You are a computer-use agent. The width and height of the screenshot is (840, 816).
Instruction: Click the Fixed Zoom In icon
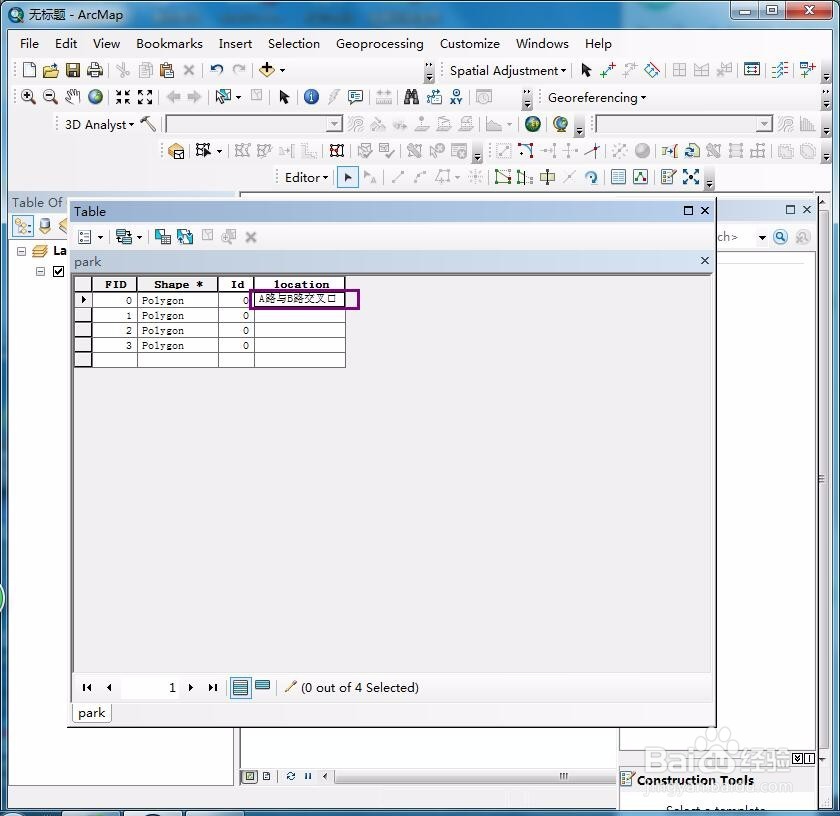(x=123, y=97)
